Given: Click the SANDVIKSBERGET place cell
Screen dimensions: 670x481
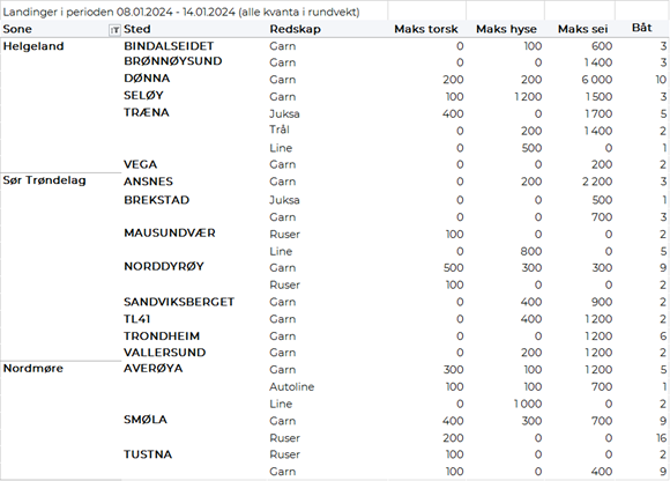Looking at the screenshot, I should point(179,301).
